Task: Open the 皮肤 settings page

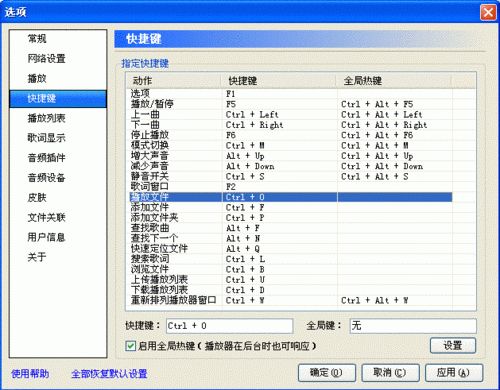Action: [x=37, y=197]
